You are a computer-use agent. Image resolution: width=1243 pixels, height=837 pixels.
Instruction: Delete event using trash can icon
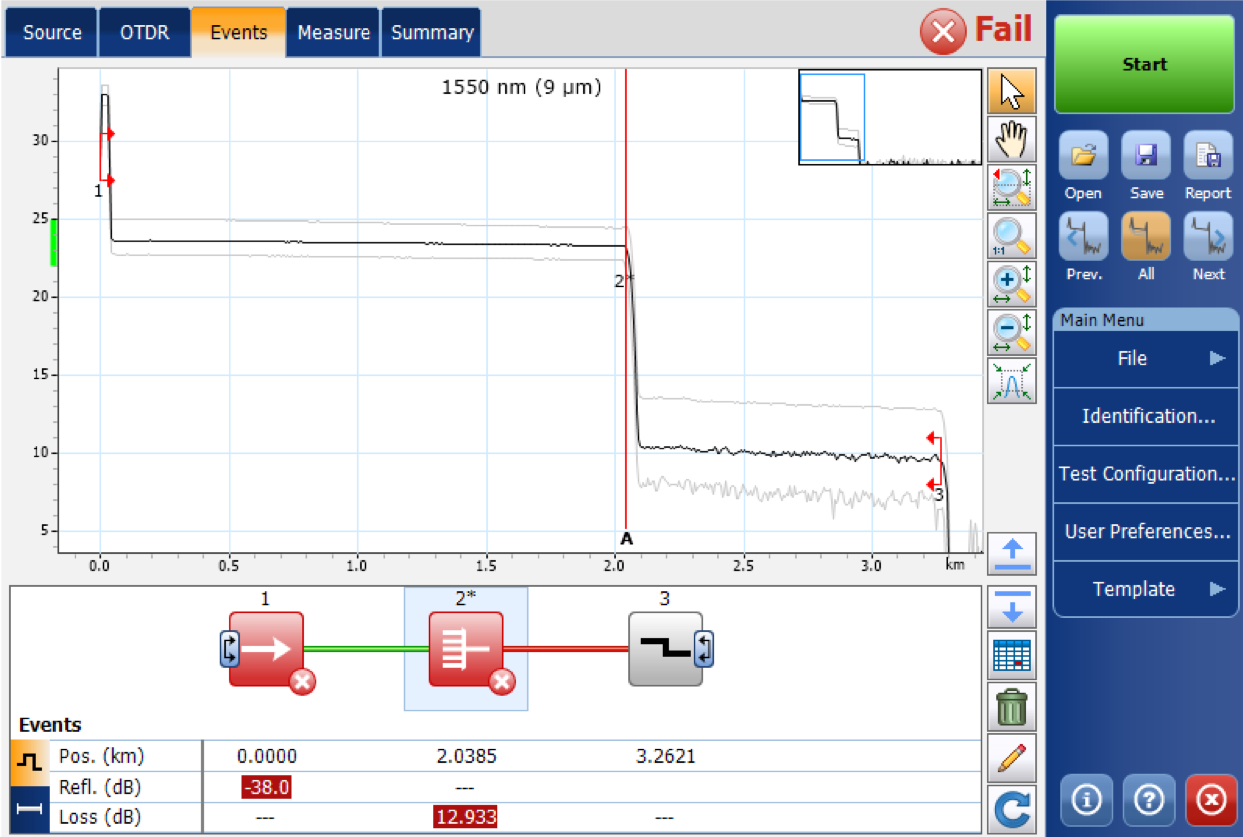click(x=1011, y=706)
